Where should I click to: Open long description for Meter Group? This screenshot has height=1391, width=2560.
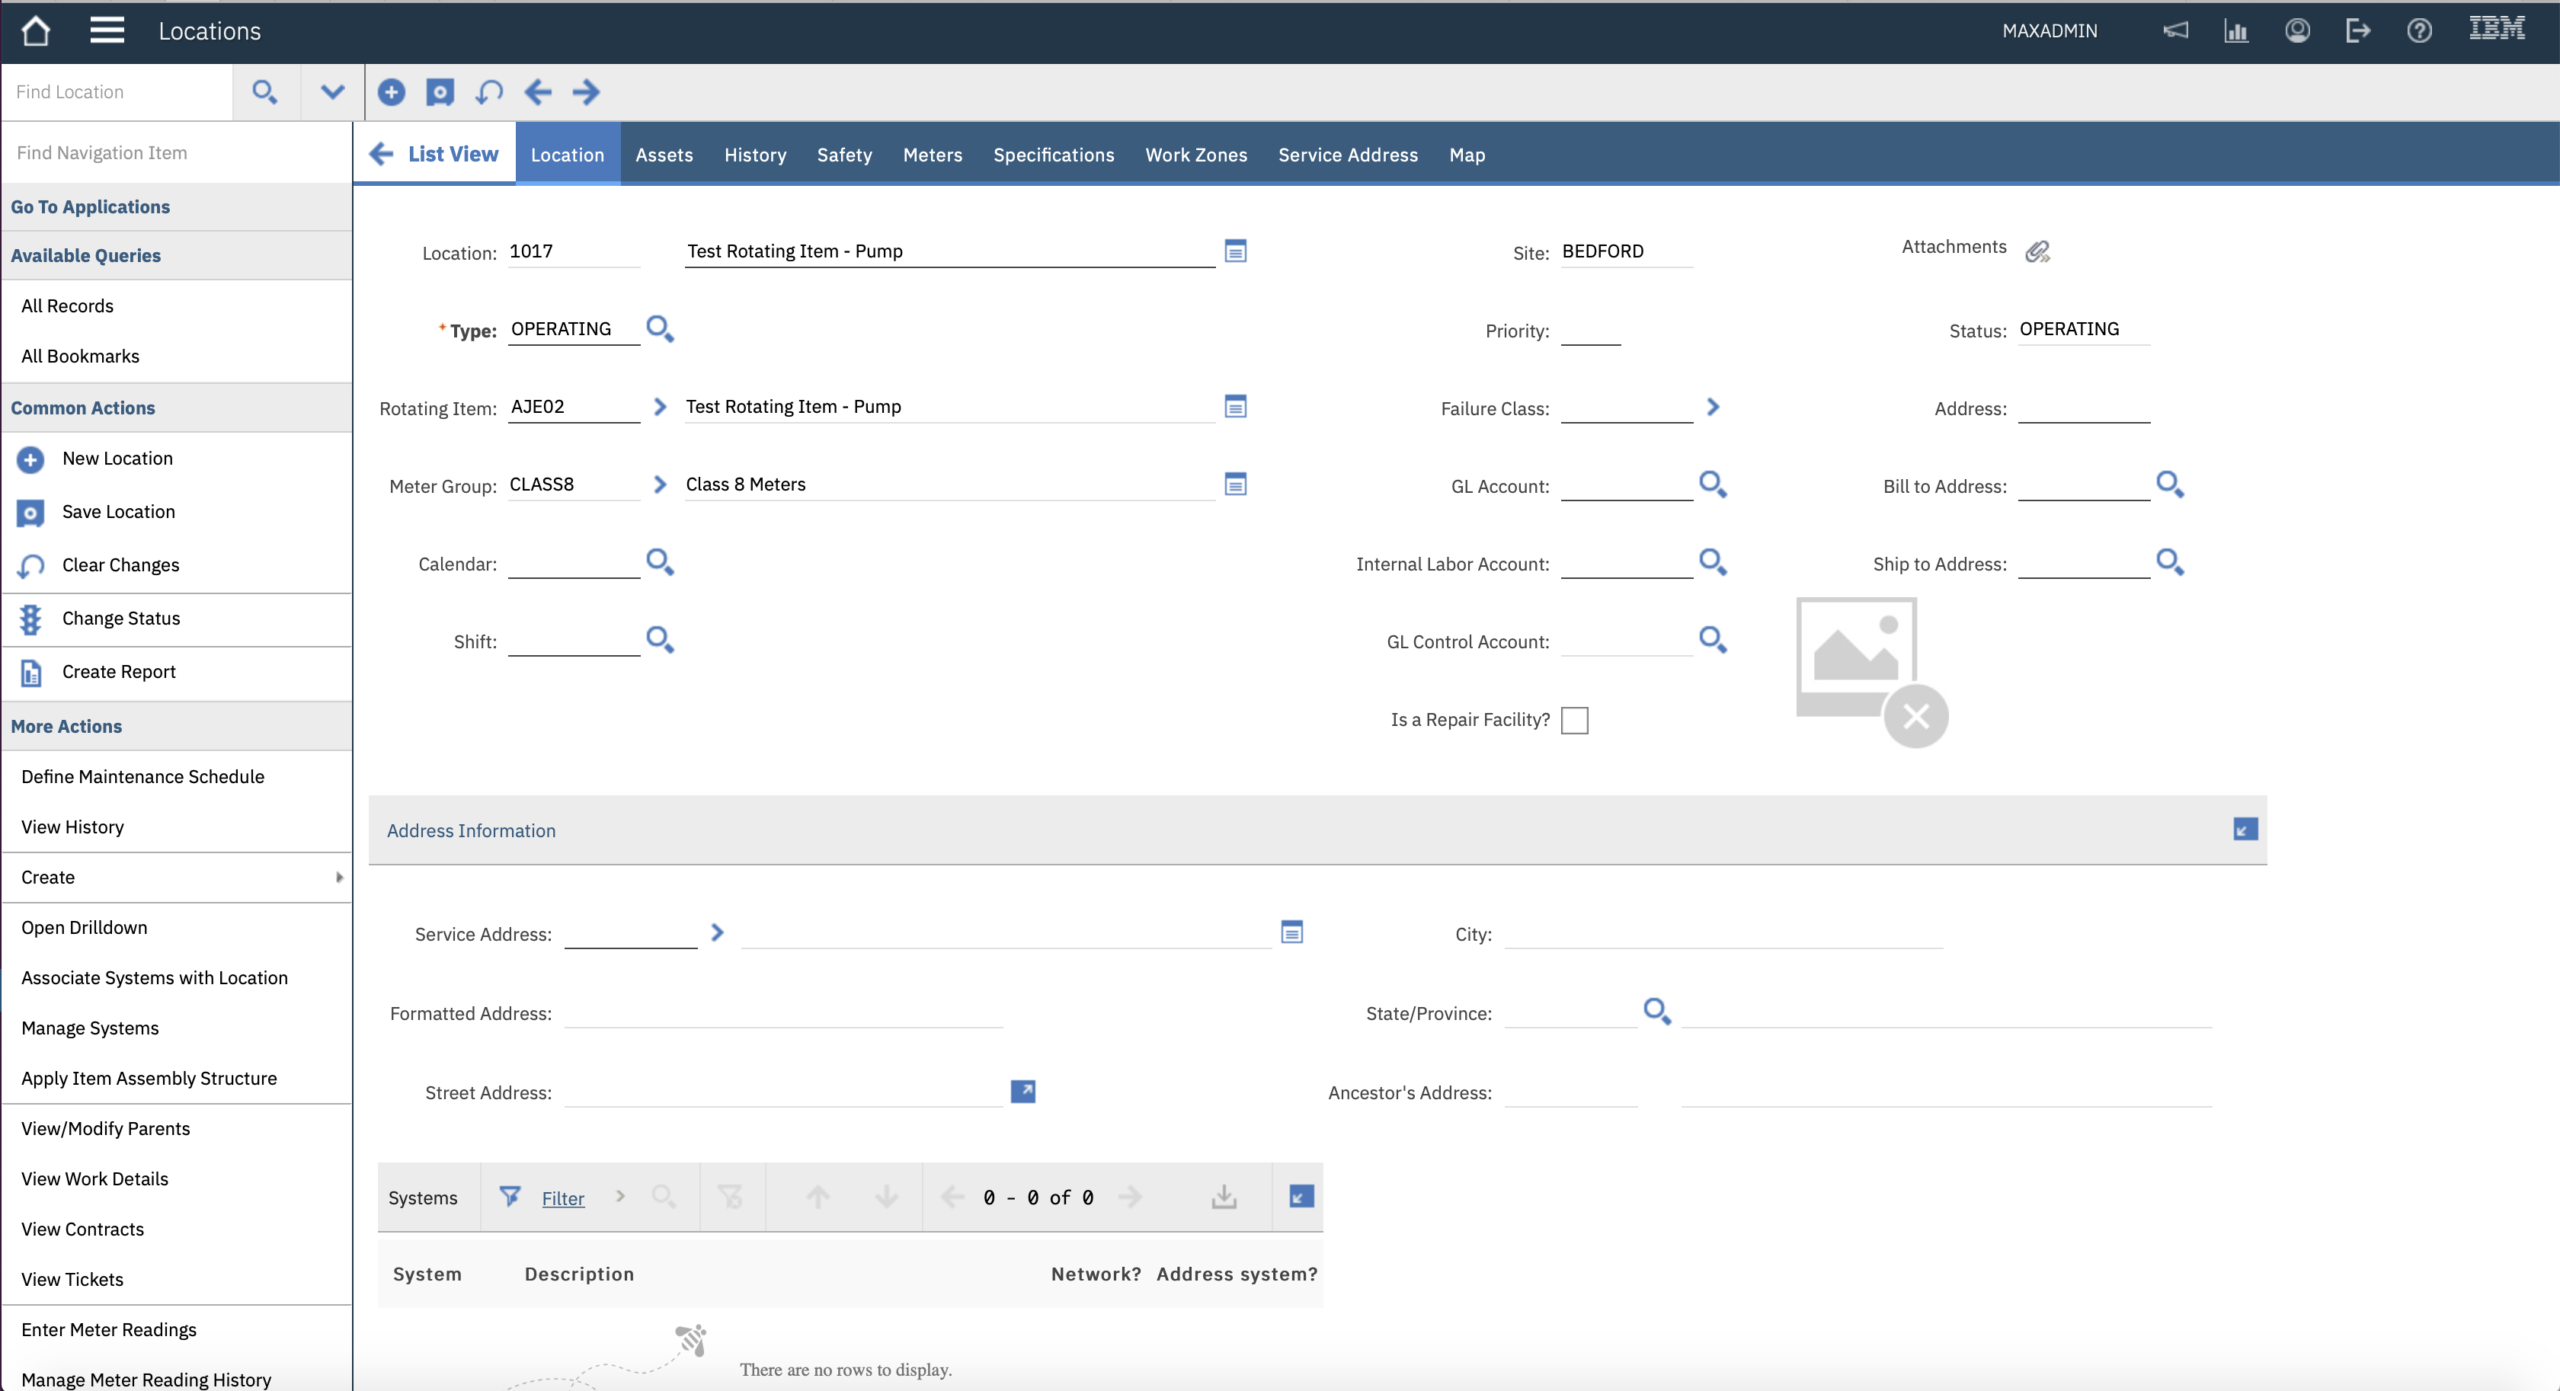point(1235,485)
